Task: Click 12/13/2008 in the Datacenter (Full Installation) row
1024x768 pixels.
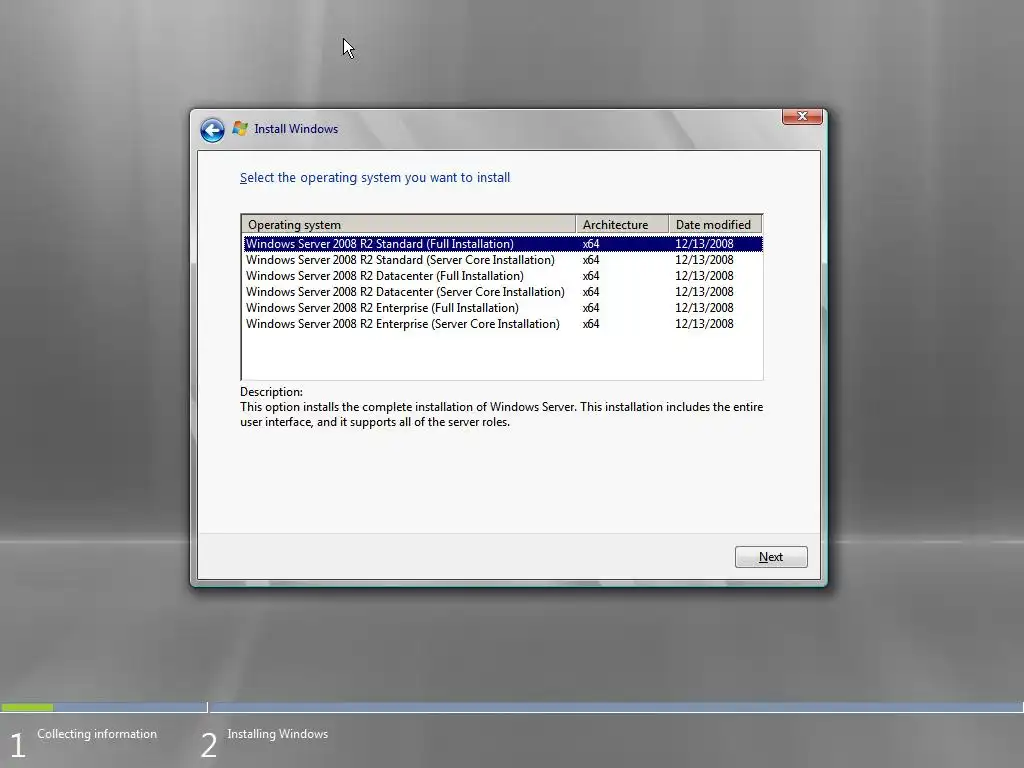Action: [x=704, y=276]
